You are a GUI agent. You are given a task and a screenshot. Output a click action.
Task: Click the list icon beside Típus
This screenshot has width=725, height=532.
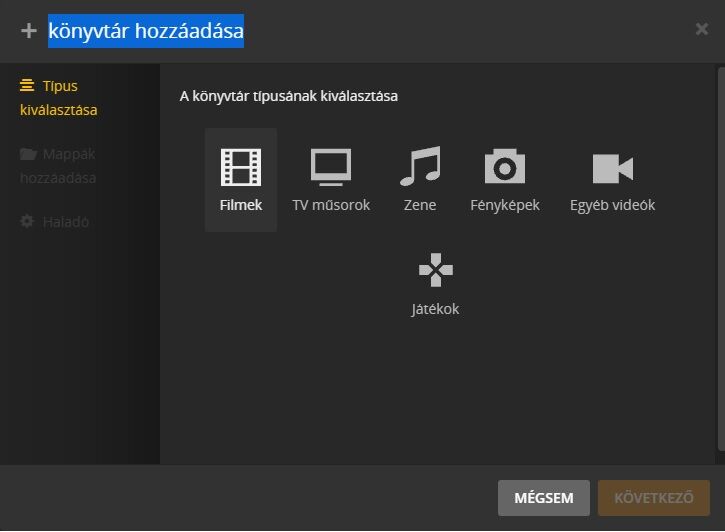(x=27, y=86)
